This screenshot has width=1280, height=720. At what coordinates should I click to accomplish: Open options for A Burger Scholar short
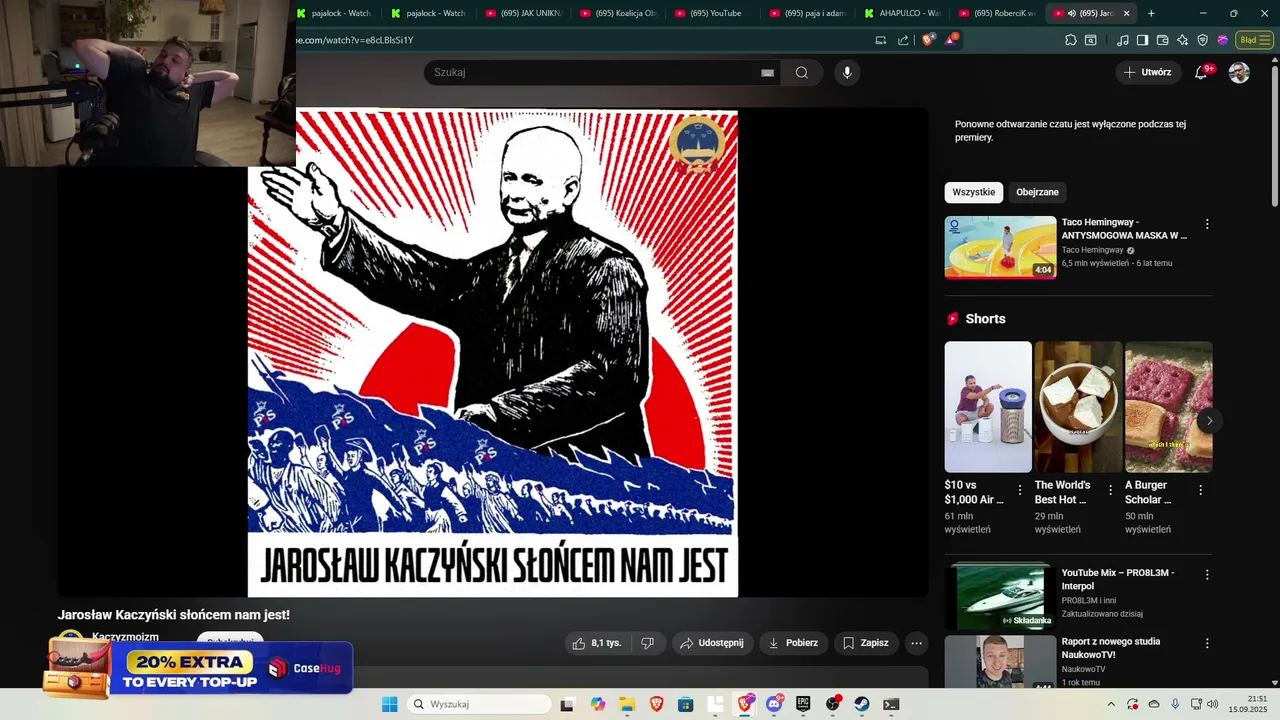1201,490
